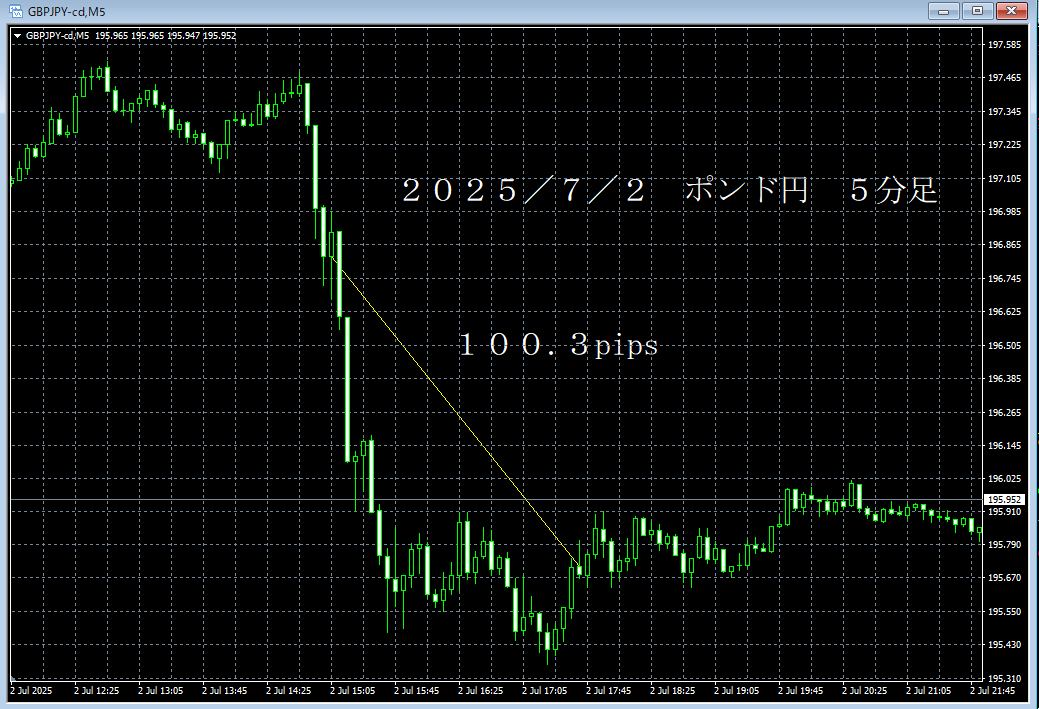
Task: Expand the GBPJPY-cd,M5 chart menu triangle
Action: tap(18, 36)
